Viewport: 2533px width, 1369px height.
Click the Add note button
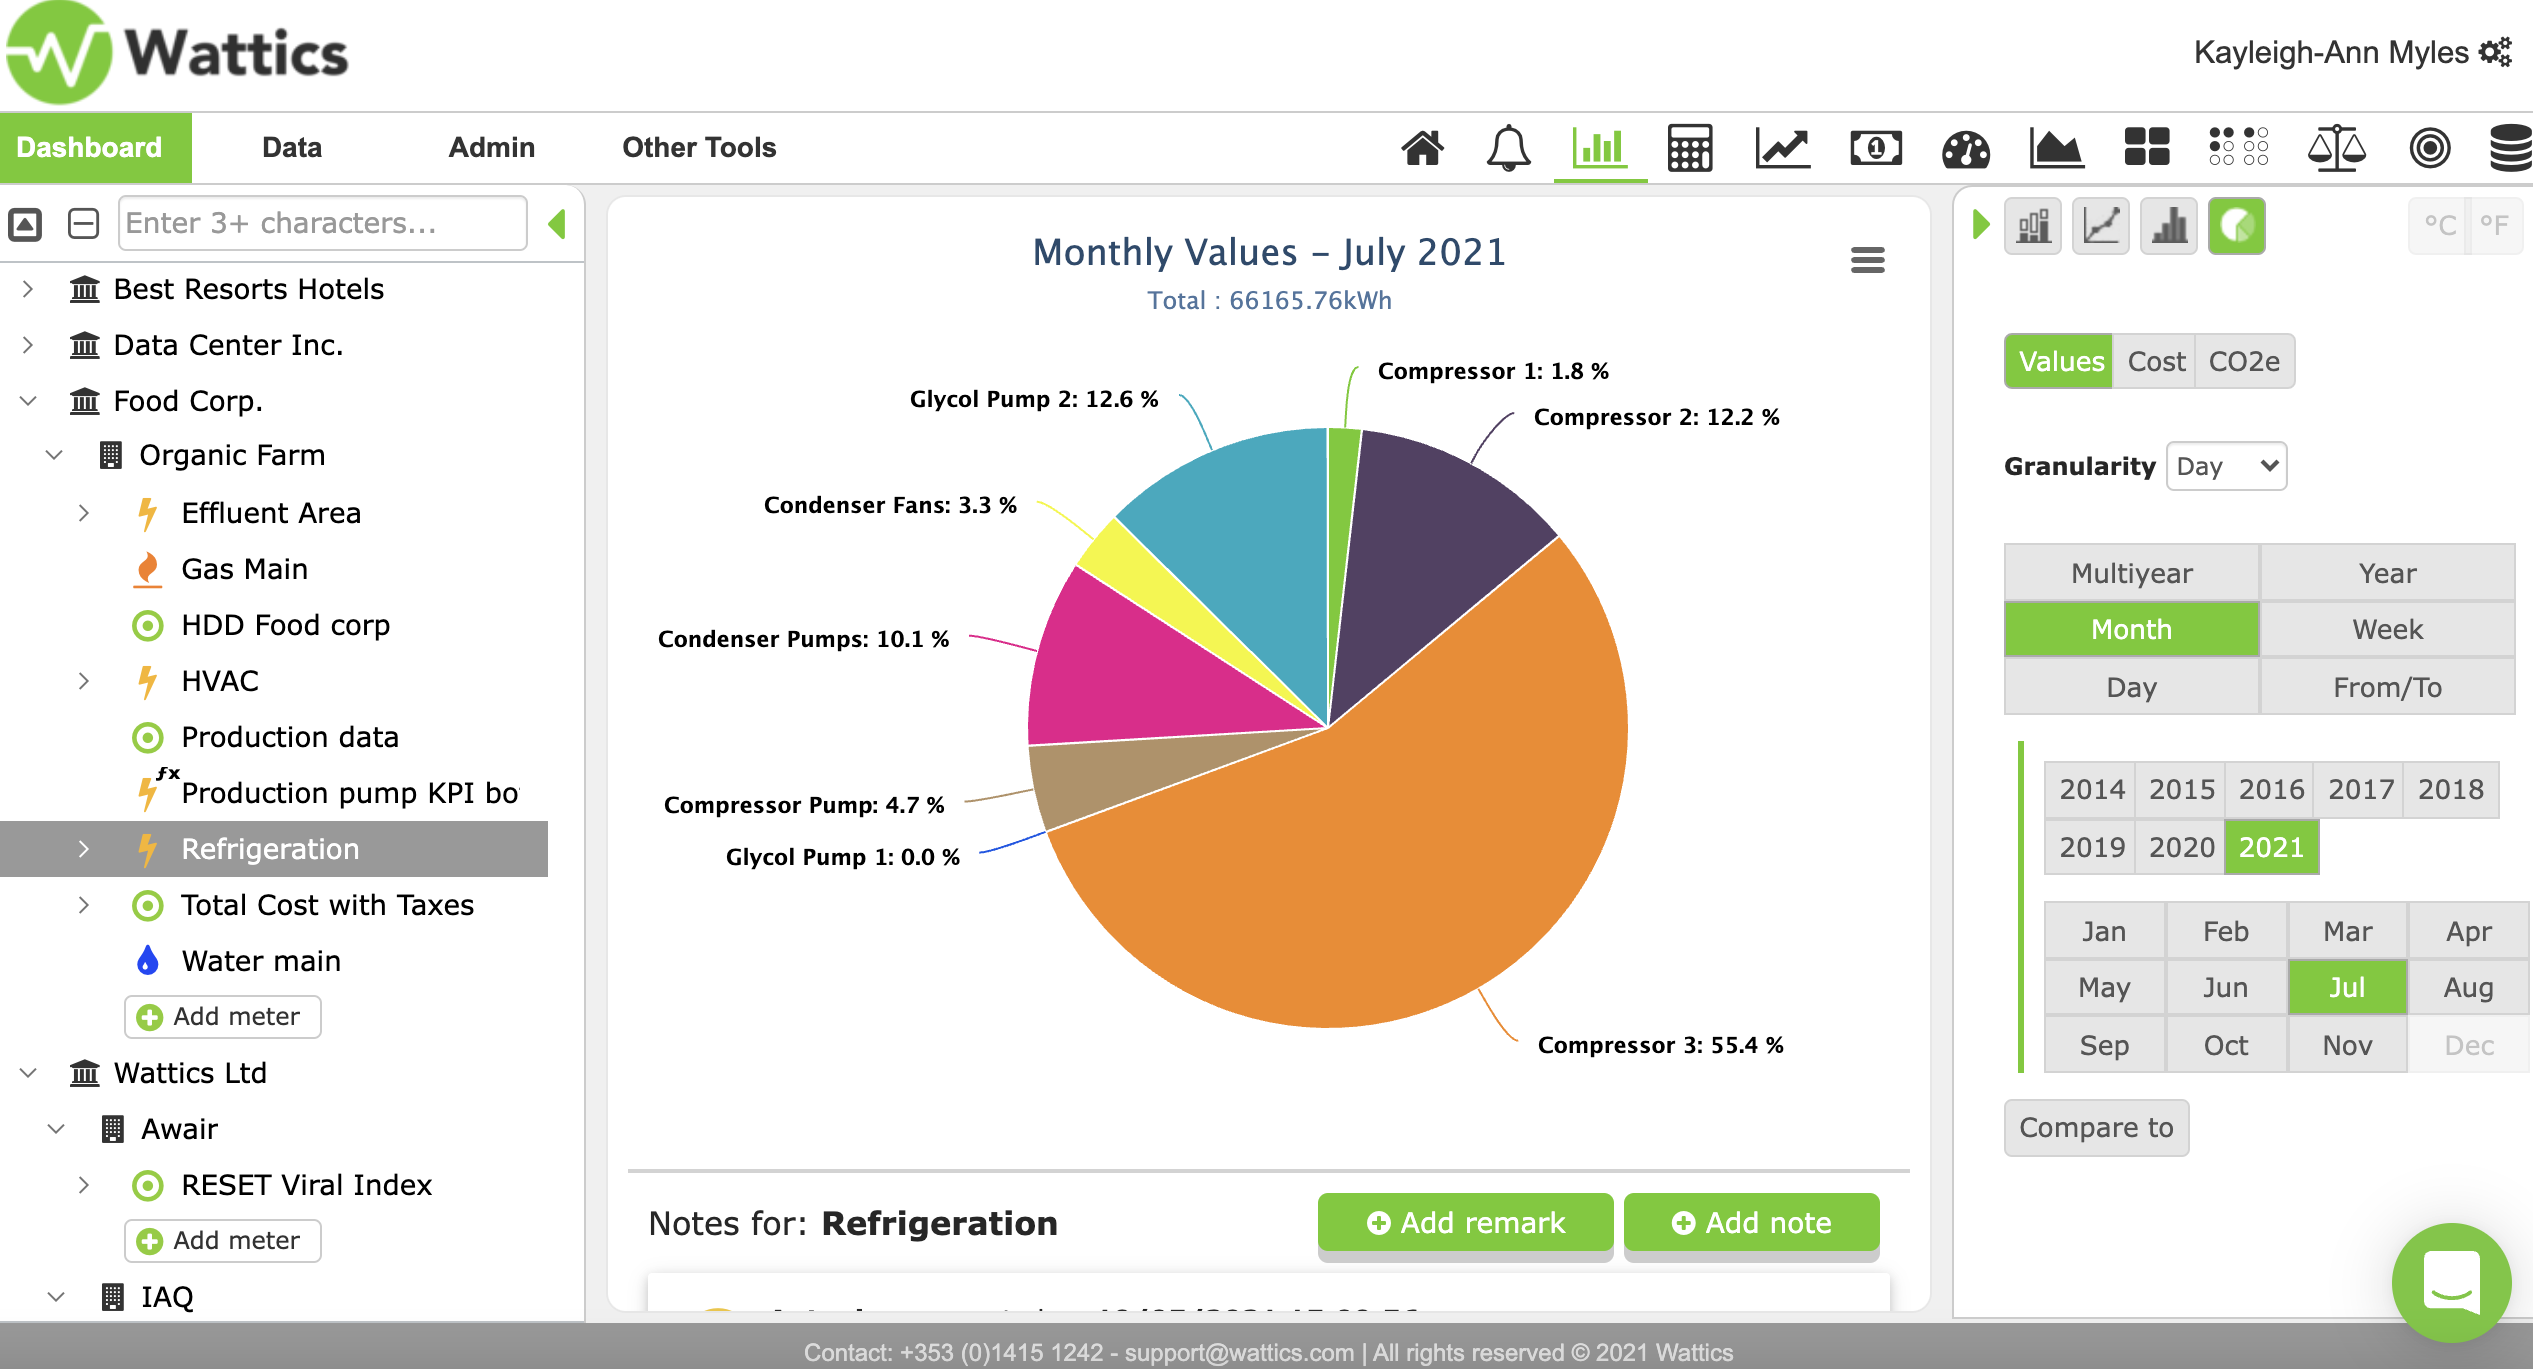pos(1751,1222)
